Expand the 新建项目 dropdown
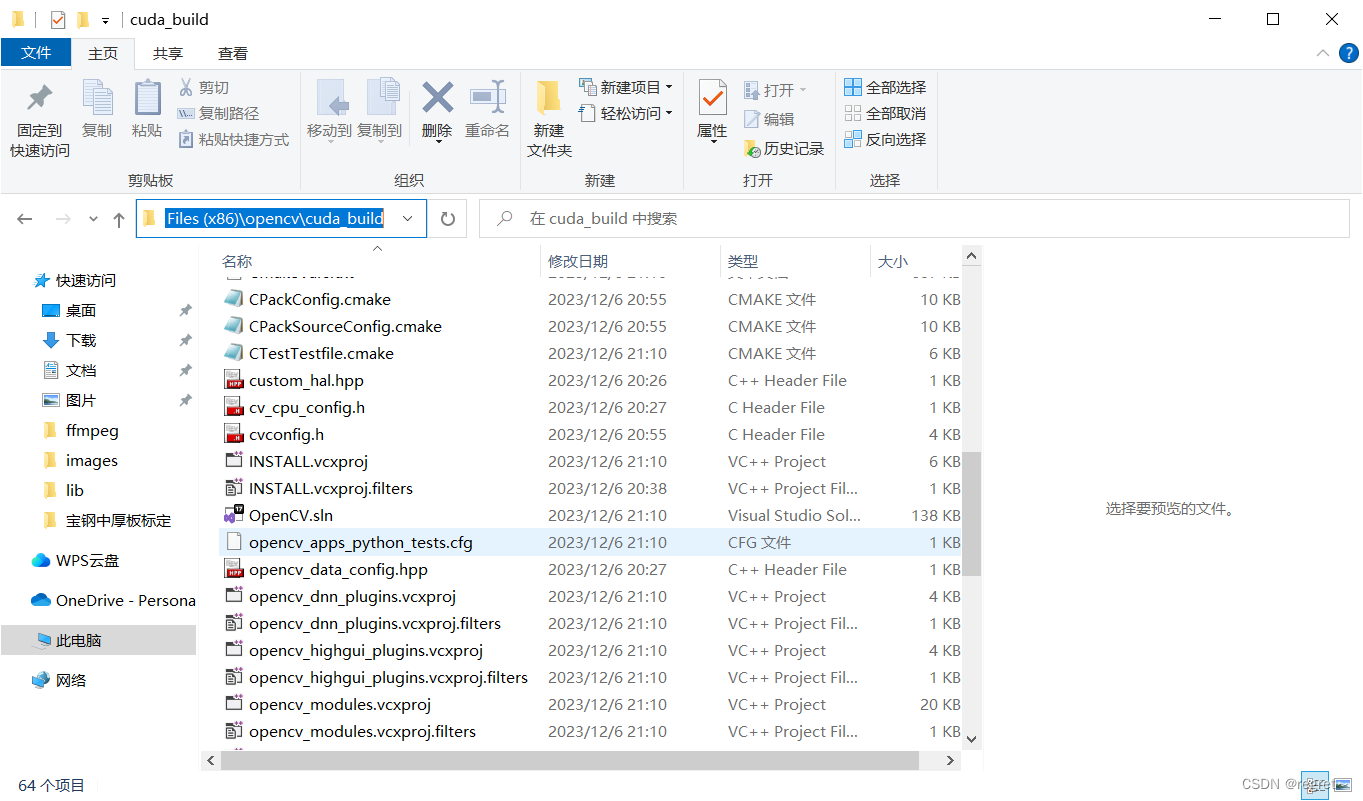The height and width of the screenshot is (801, 1363). click(668, 86)
